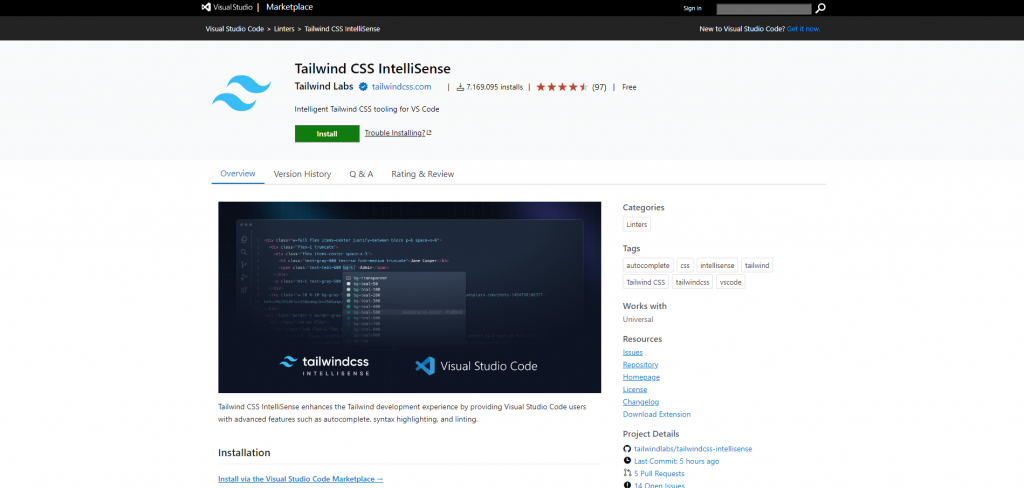The image size is (1024, 488).
Task: Select the intellisense tag
Action: (x=717, y=265)
